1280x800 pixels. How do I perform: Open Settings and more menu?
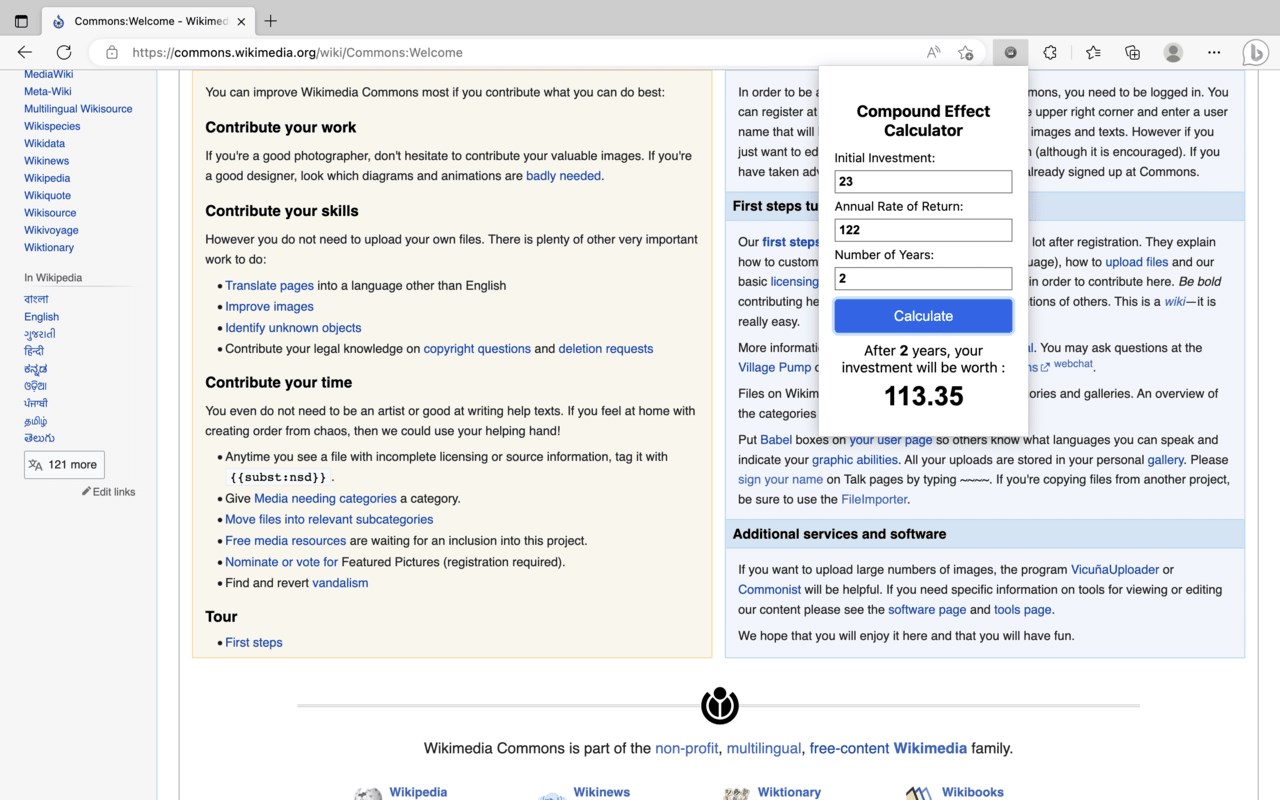coord(1214,52)
